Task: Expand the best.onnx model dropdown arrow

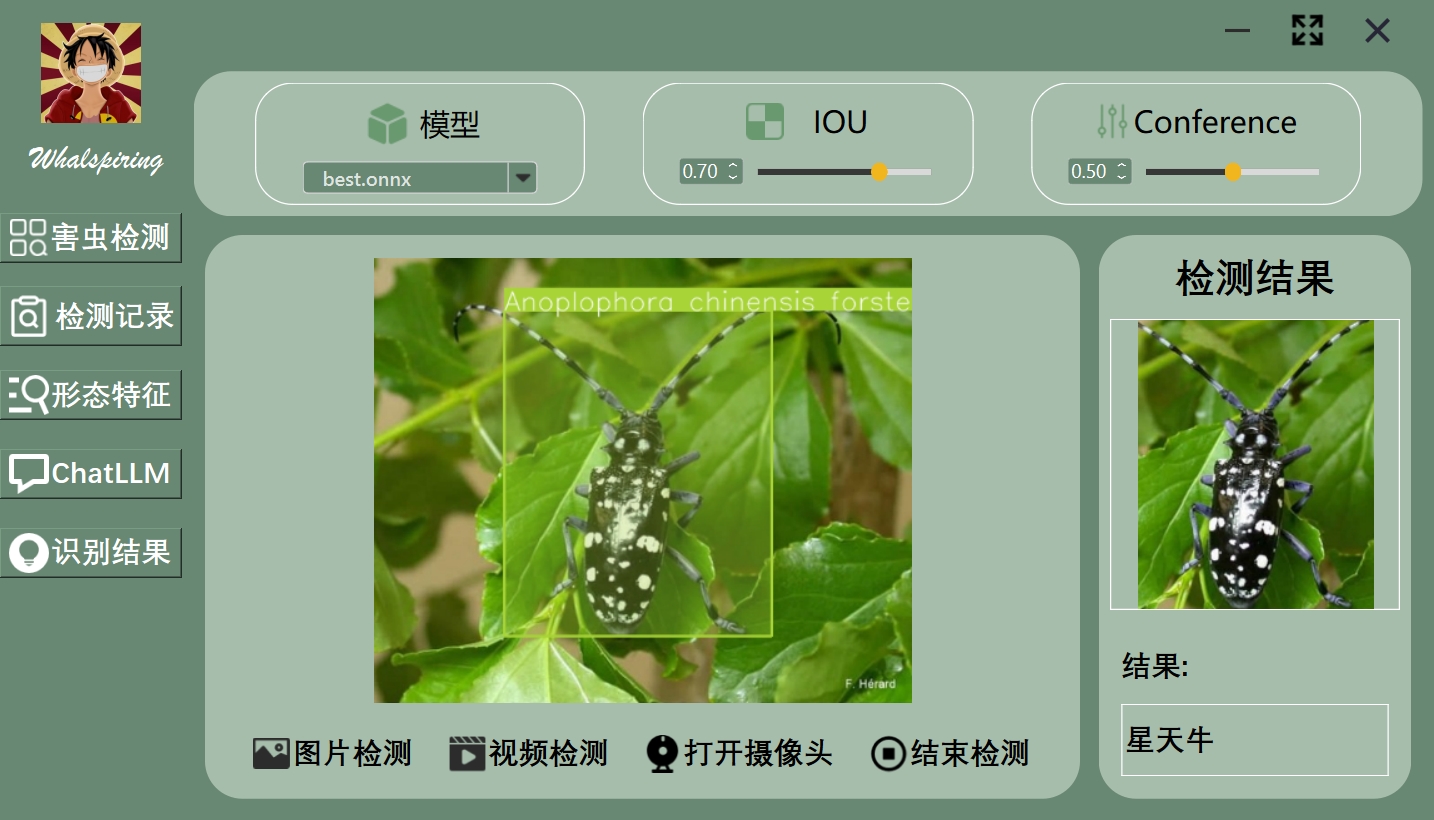Action: [522, 179]
